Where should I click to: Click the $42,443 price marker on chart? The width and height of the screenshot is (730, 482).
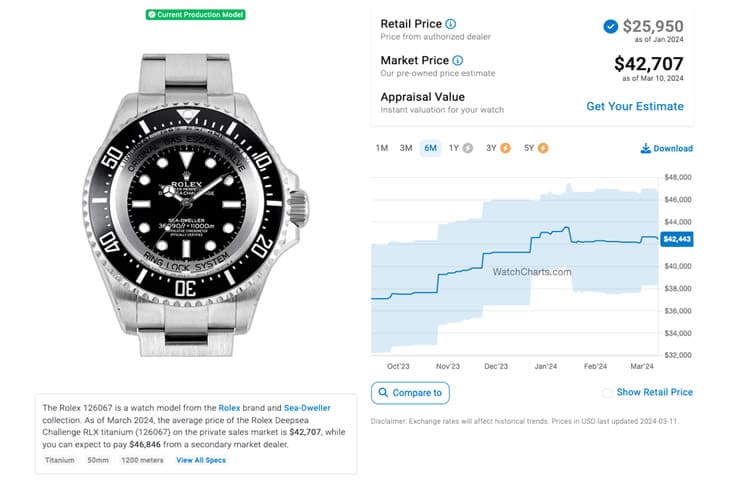click(676, 239)
